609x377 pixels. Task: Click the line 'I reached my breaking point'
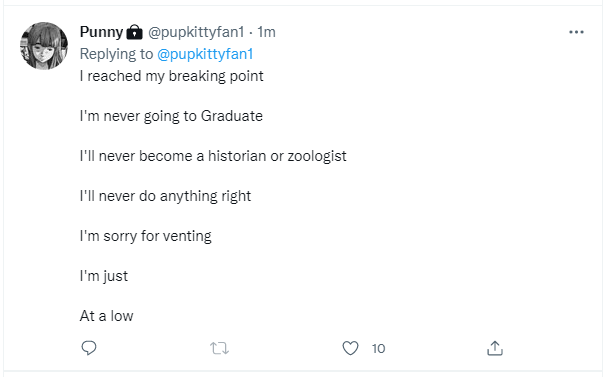(x=172, y=76)
